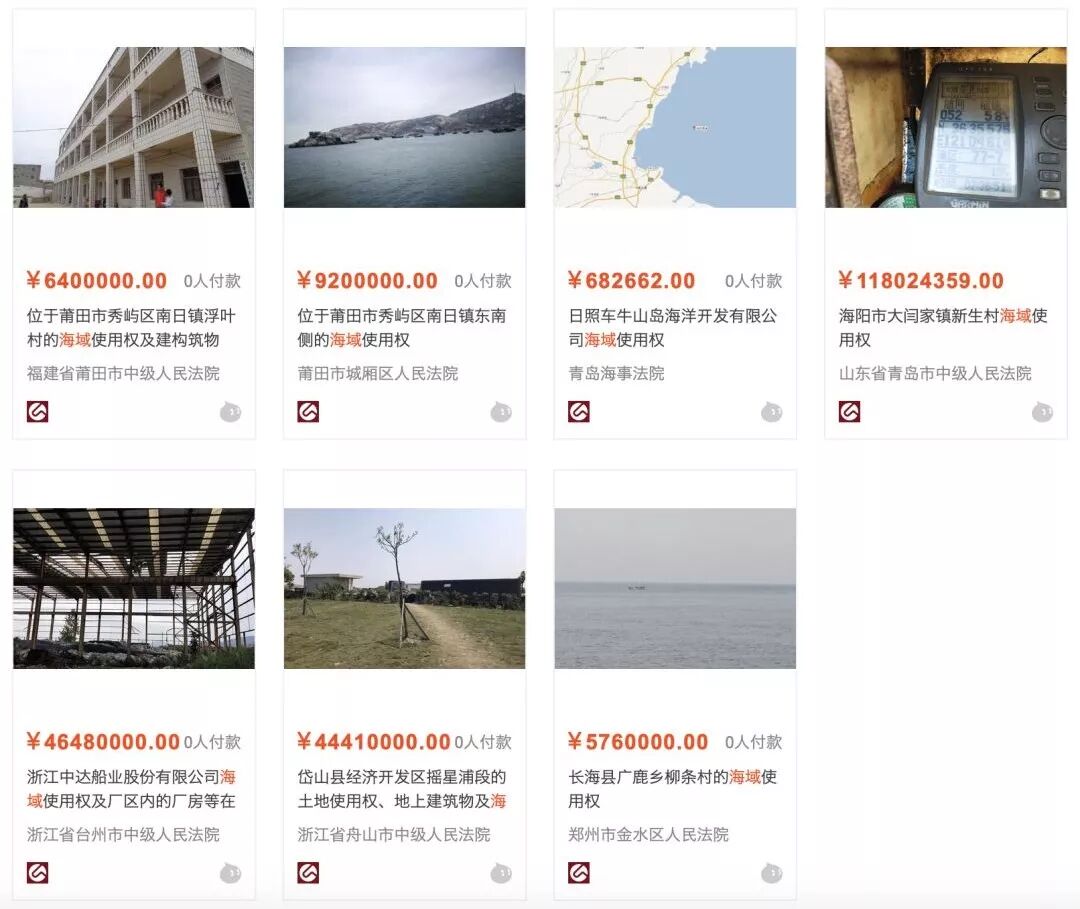Click the grey chat icon on the ¥5760000.00 listing
The width and height of the screenshot is (1080, 909).
772,873
